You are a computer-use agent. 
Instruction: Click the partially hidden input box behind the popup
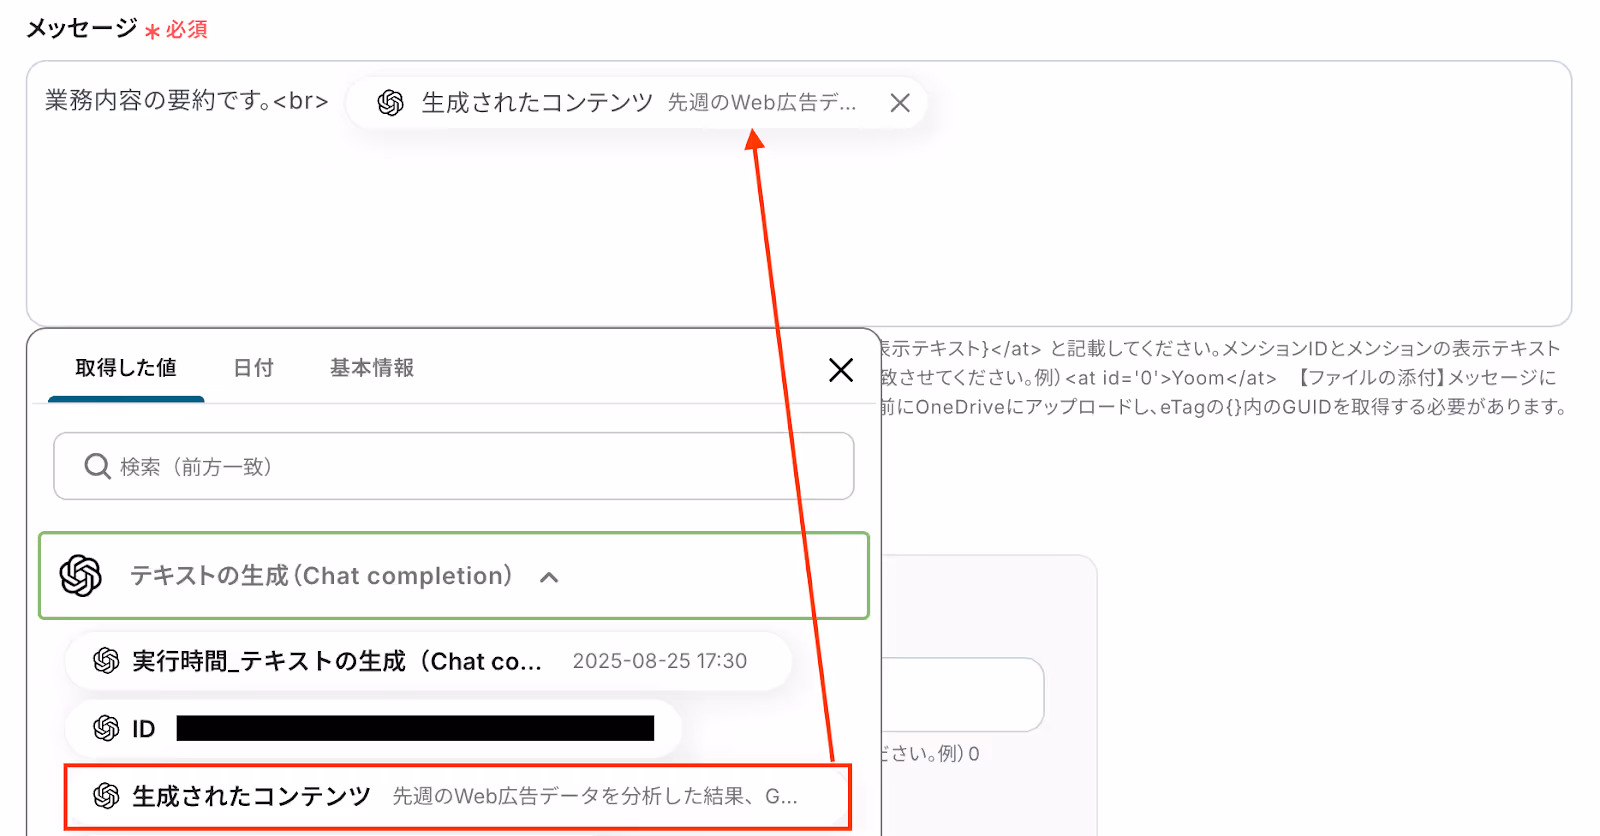962,695
